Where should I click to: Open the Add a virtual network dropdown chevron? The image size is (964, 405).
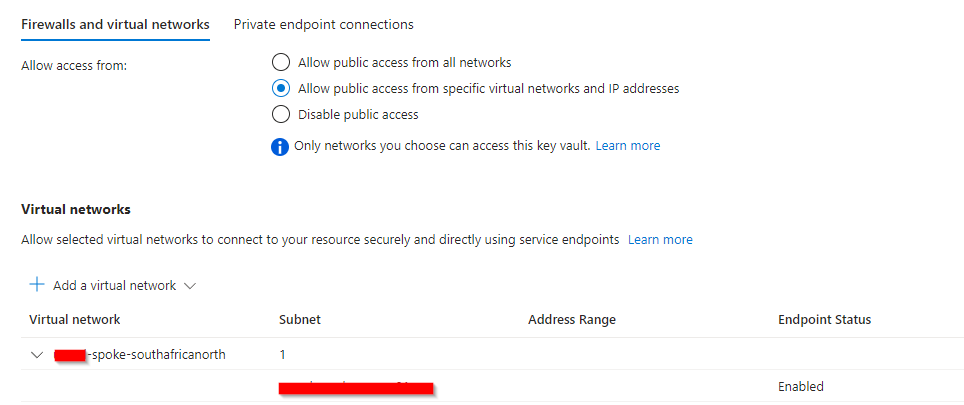189,286
